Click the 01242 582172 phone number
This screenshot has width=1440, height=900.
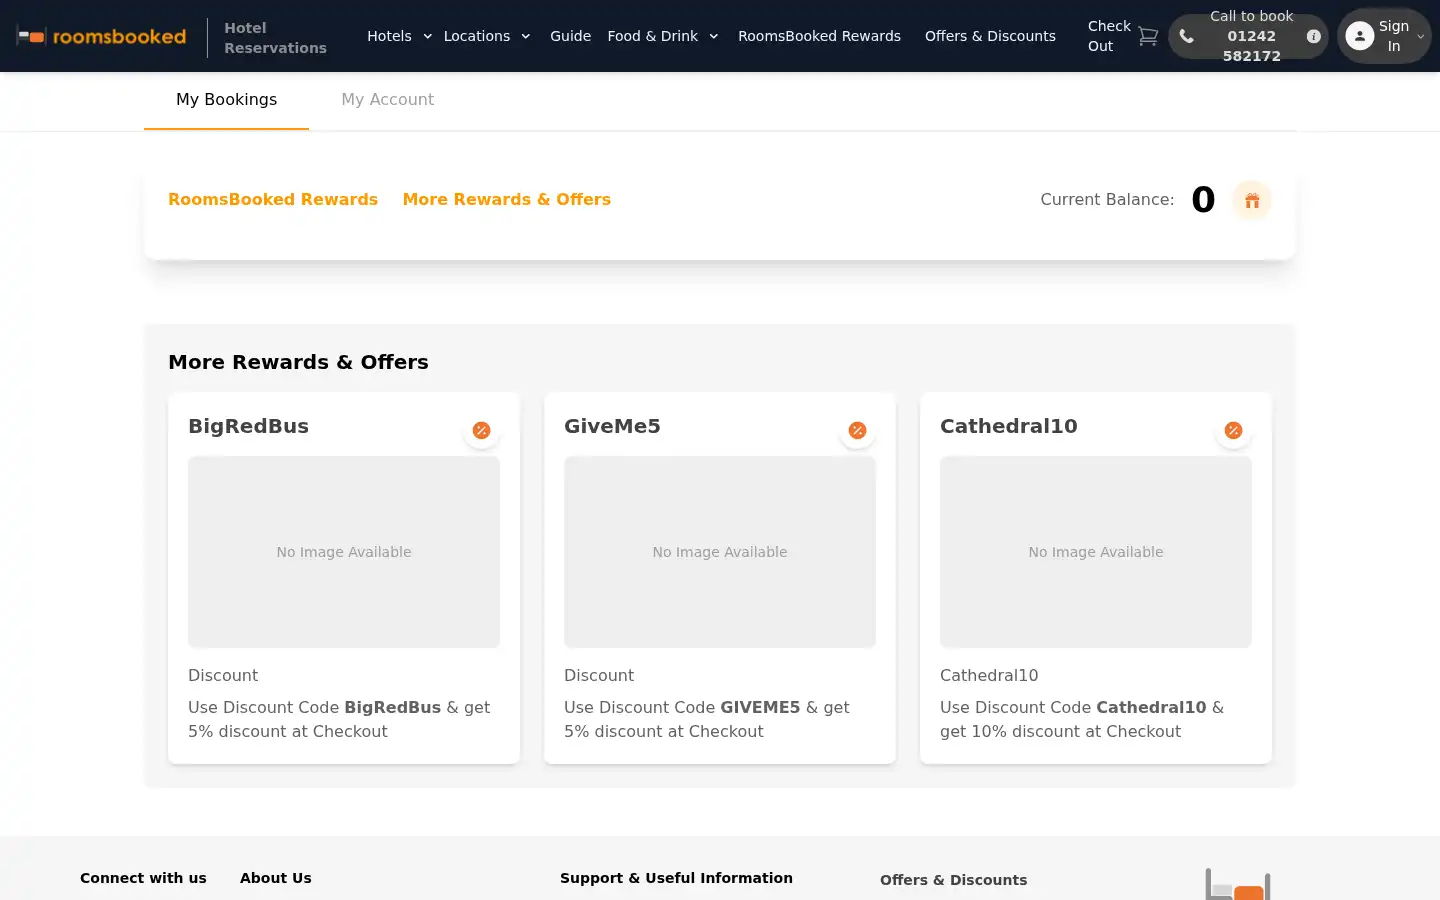point(1252,46)
